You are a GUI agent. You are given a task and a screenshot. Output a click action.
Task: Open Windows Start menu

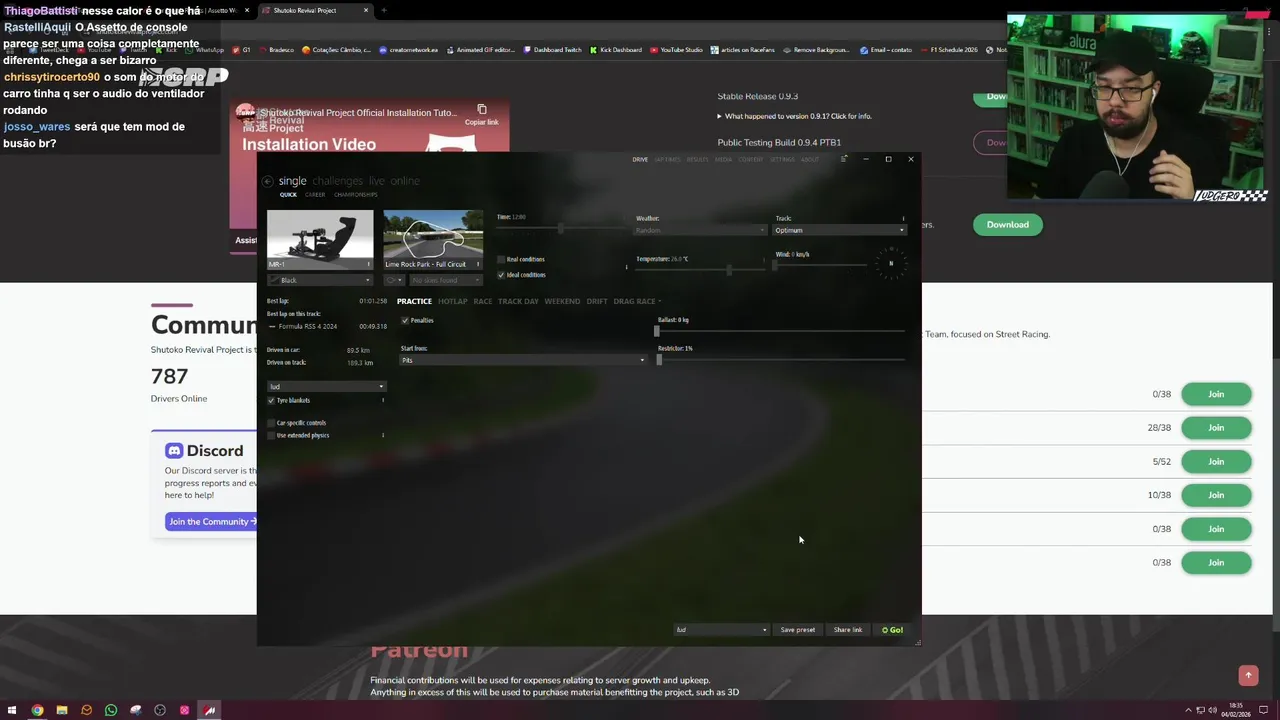click(12, 710)
